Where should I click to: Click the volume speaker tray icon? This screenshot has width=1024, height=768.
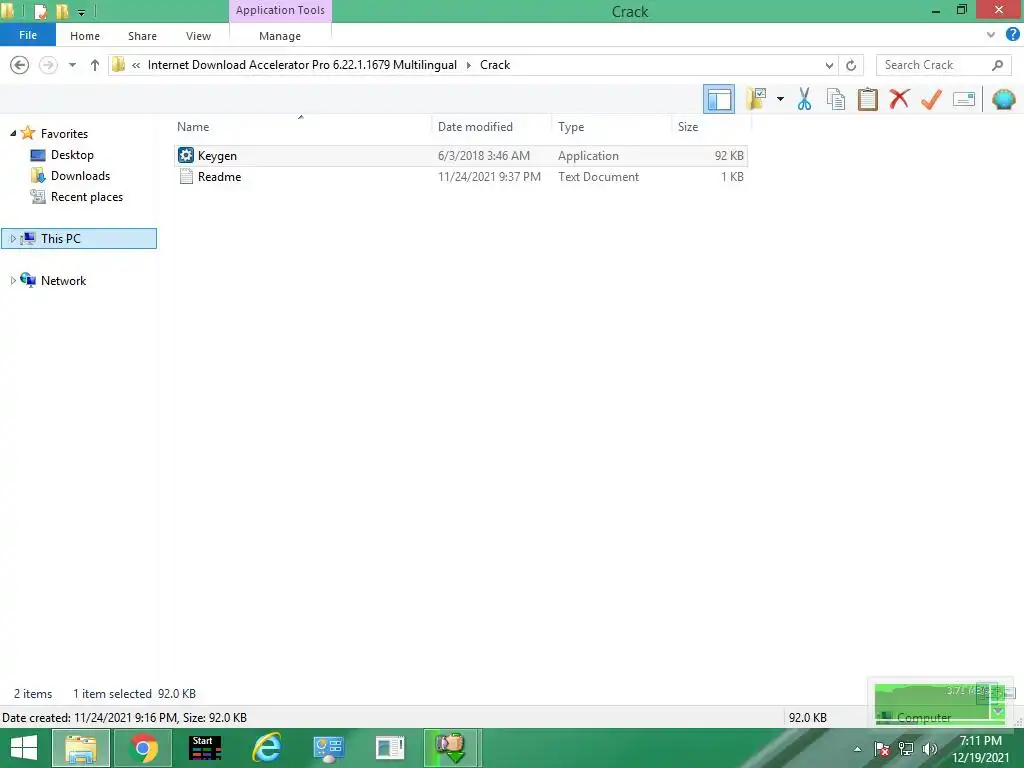coord(930,749)
